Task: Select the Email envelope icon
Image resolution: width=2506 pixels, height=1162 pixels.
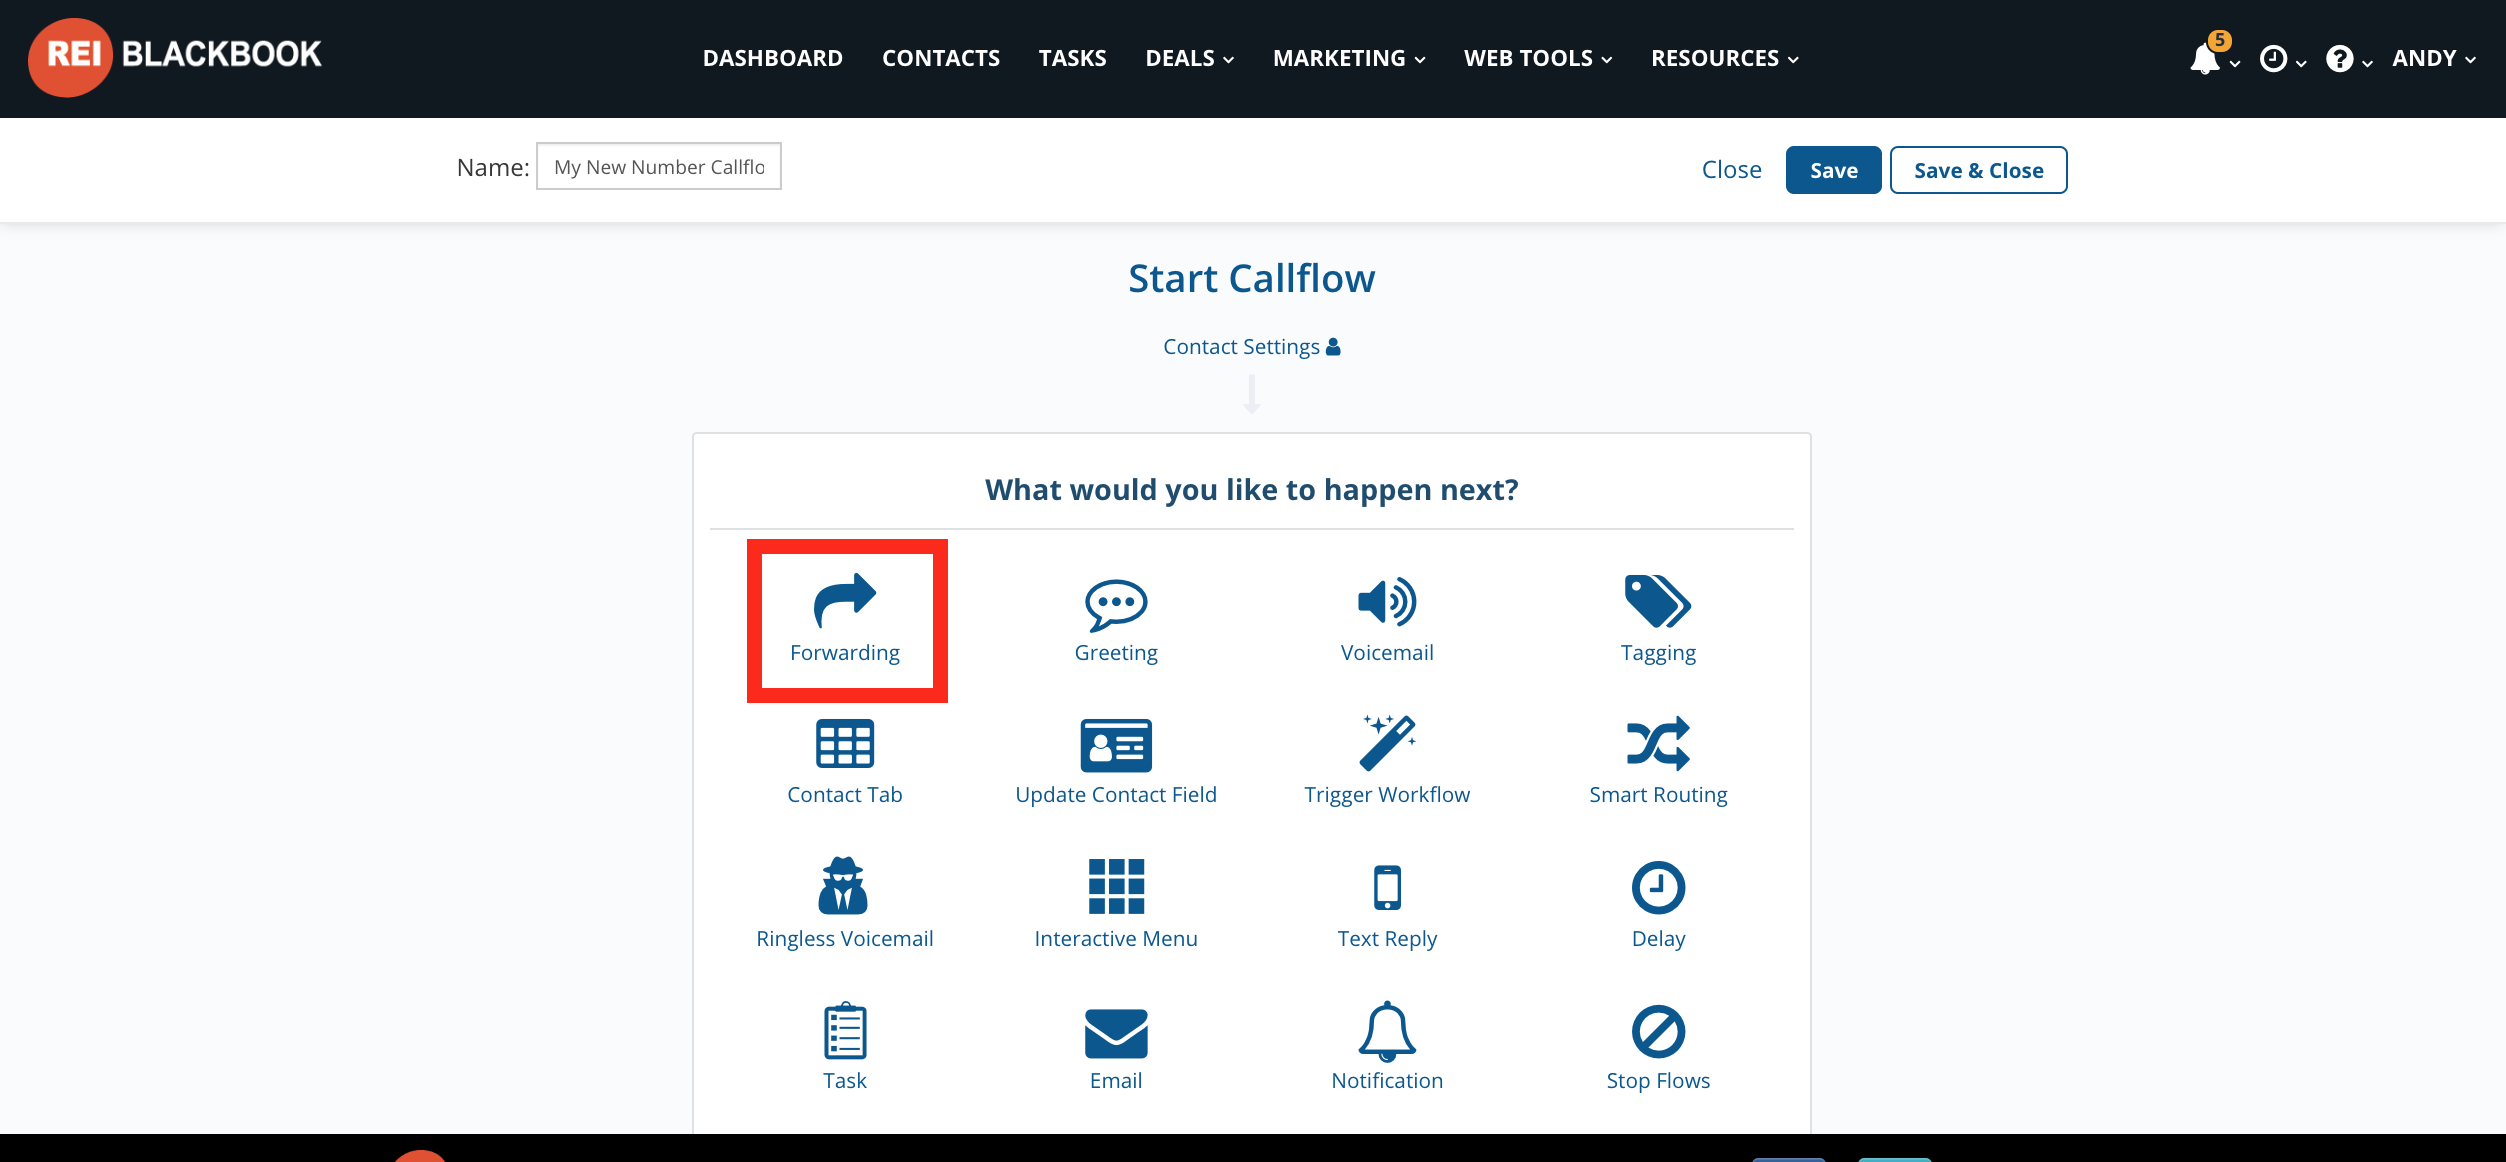Action: (1116, 1033)
